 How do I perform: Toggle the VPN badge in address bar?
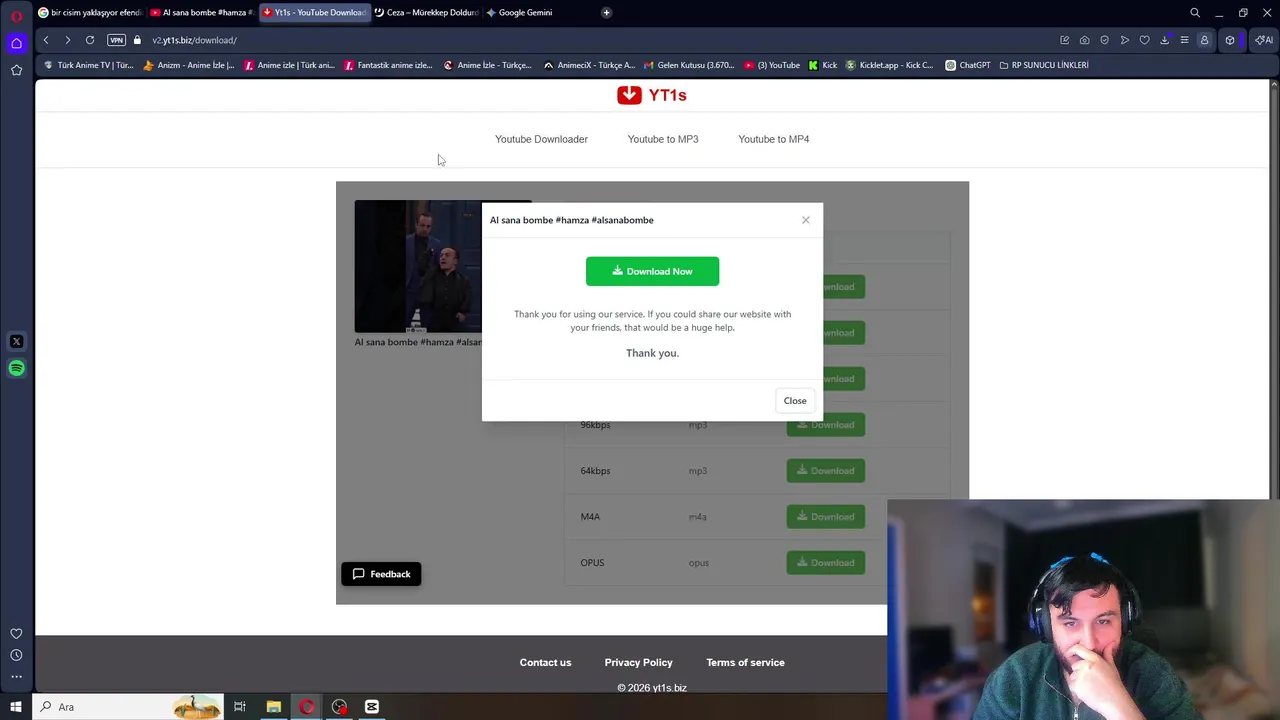(116, 40)
